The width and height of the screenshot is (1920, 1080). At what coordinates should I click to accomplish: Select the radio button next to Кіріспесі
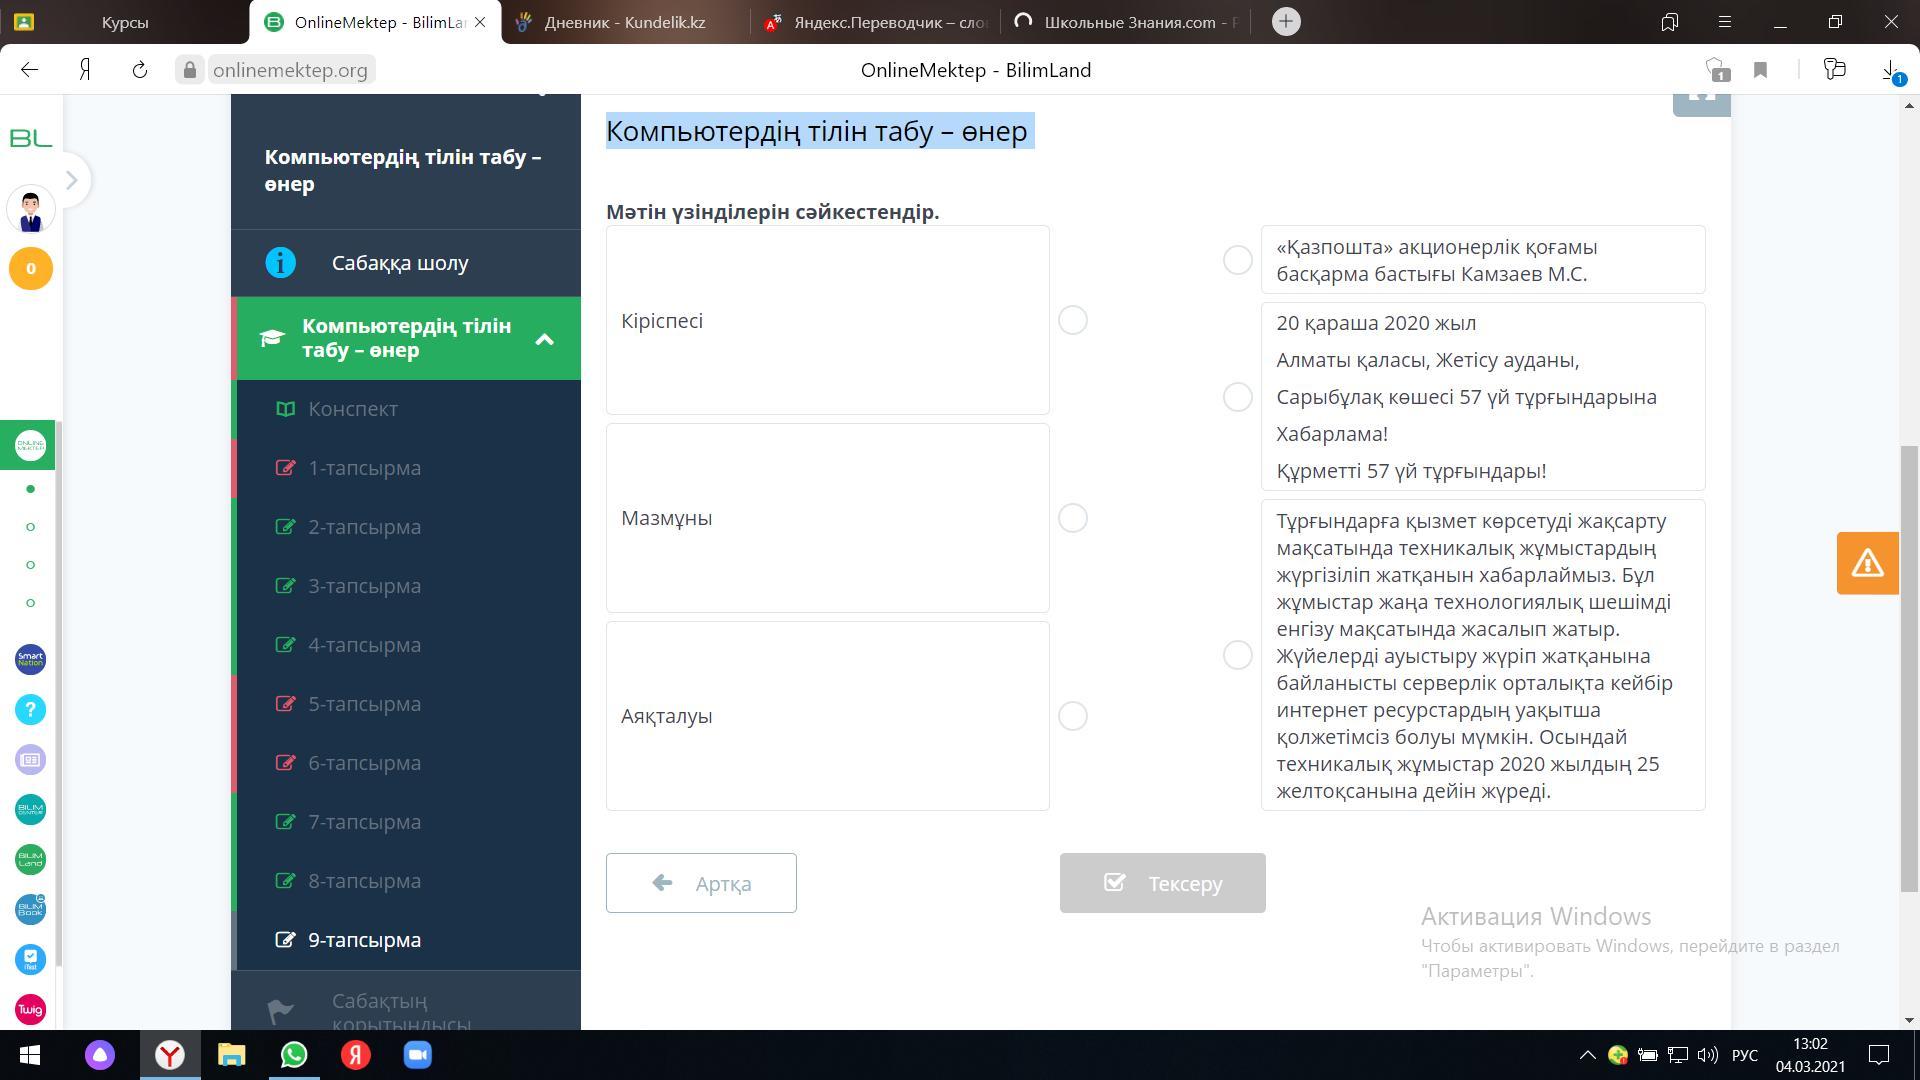click(x=1072, y=320)
